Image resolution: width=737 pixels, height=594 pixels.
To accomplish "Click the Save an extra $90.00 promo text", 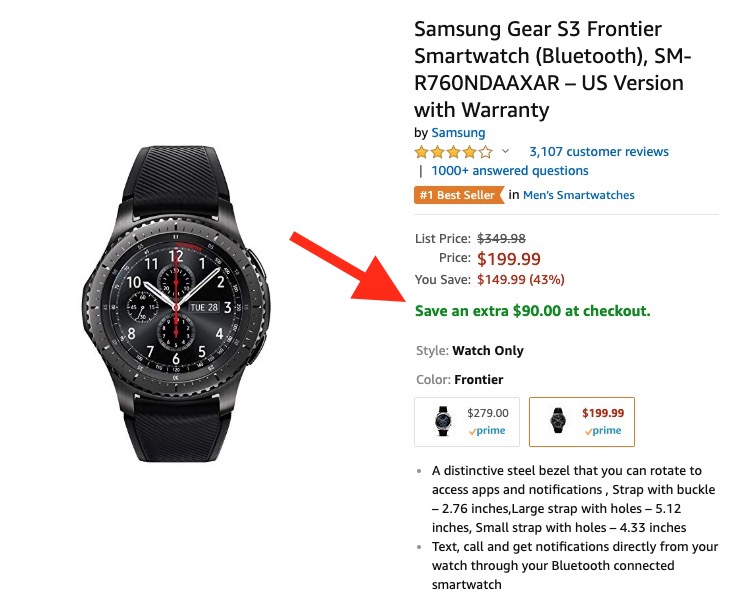I will (533, 311).
